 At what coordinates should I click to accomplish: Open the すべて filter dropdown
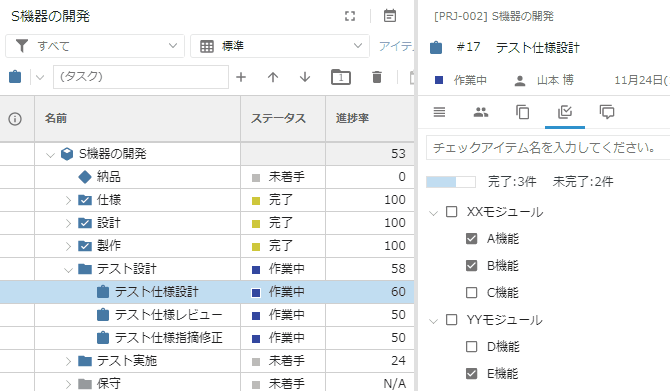(95, 46)
